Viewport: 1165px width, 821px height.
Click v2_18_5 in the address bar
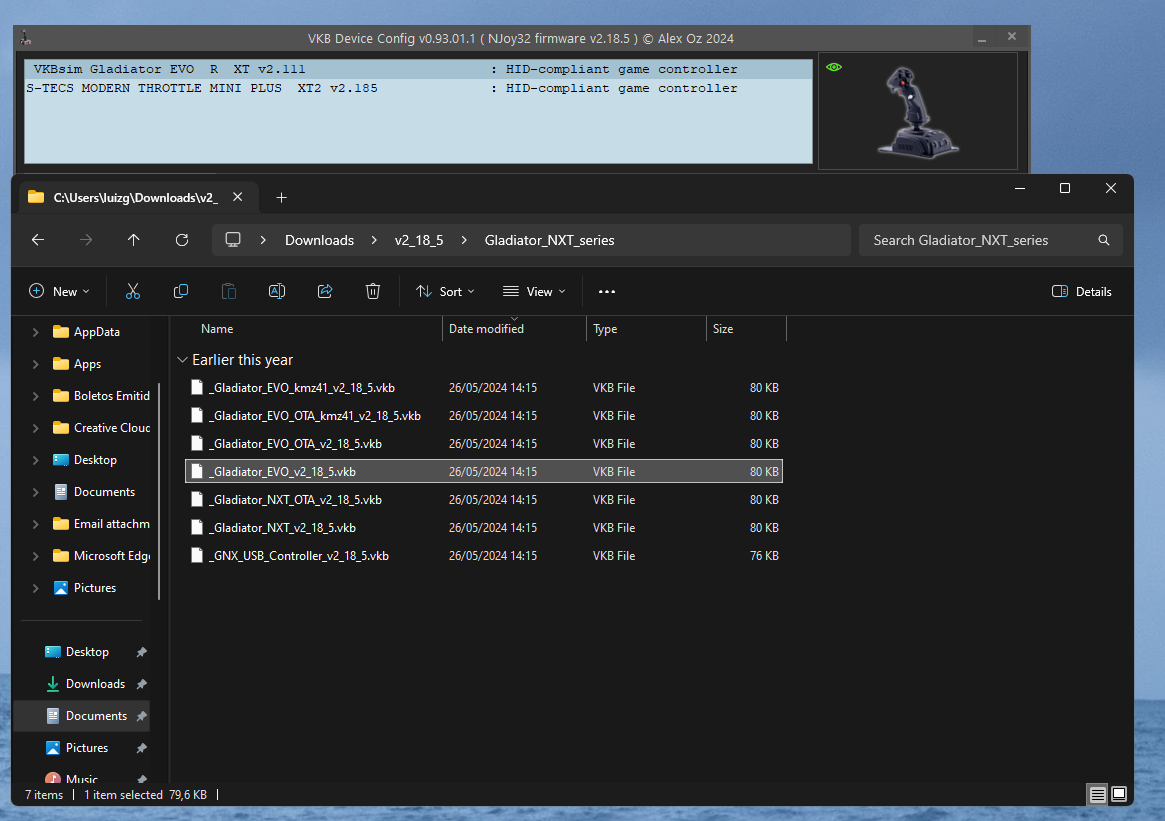point(419,240)
